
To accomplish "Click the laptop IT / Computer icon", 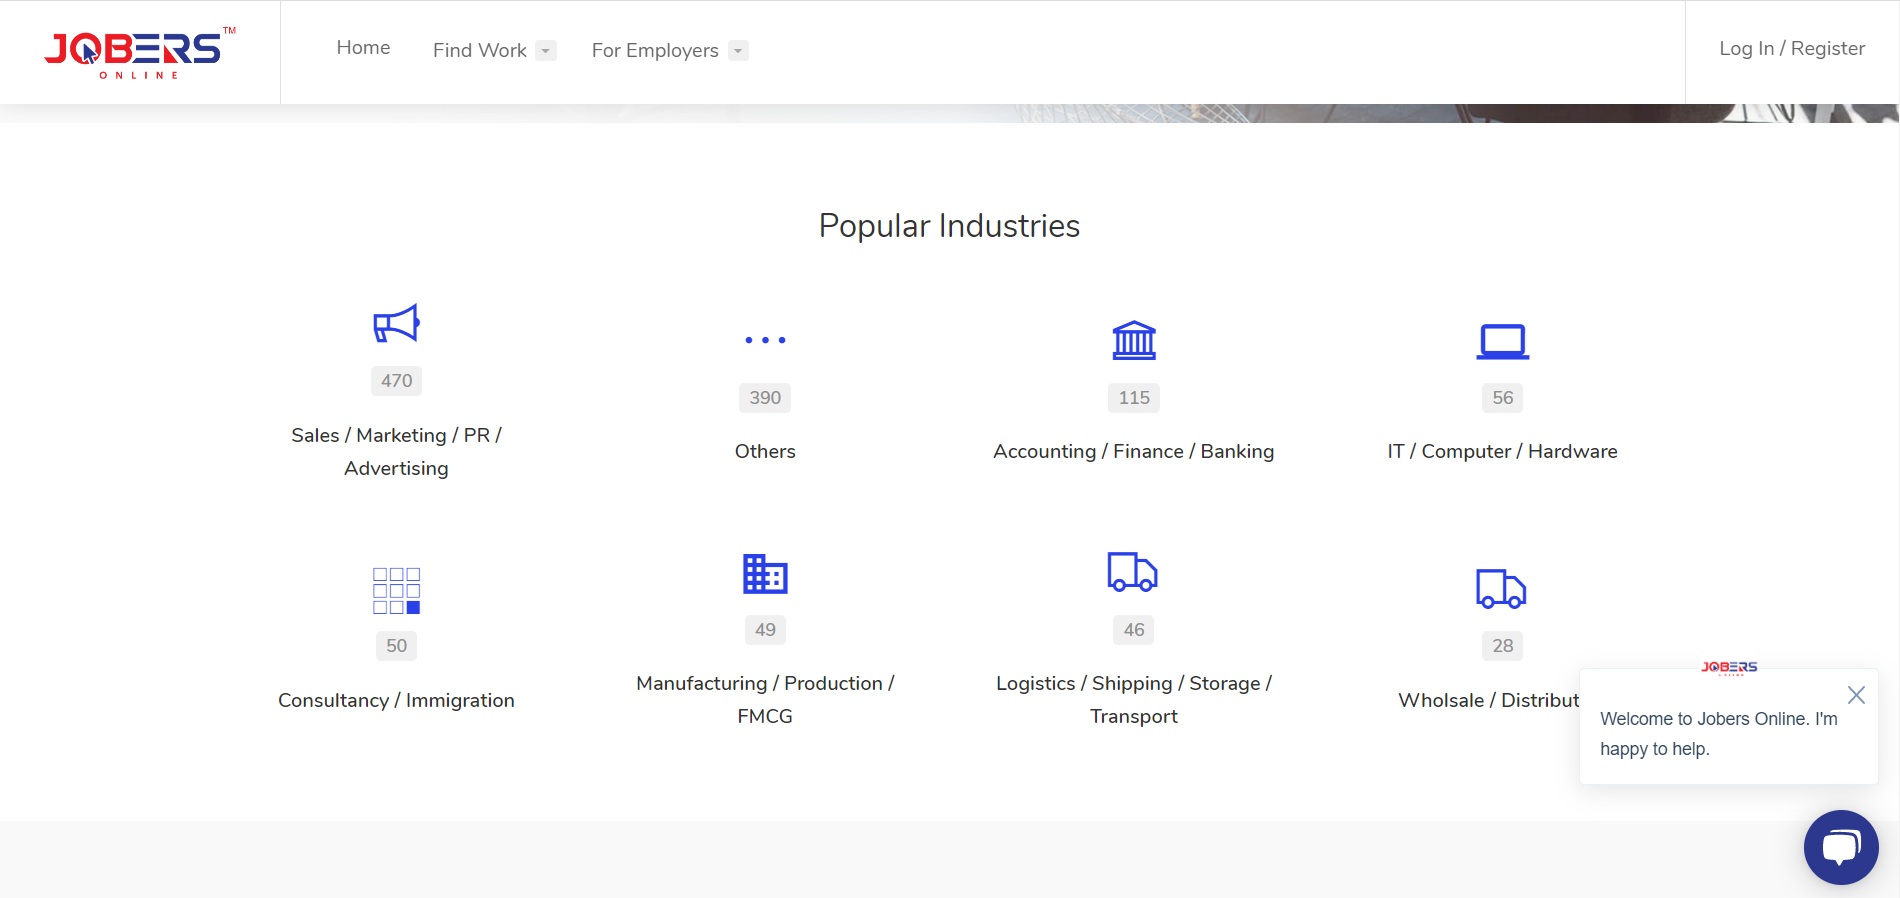I will click(1502, 341).
